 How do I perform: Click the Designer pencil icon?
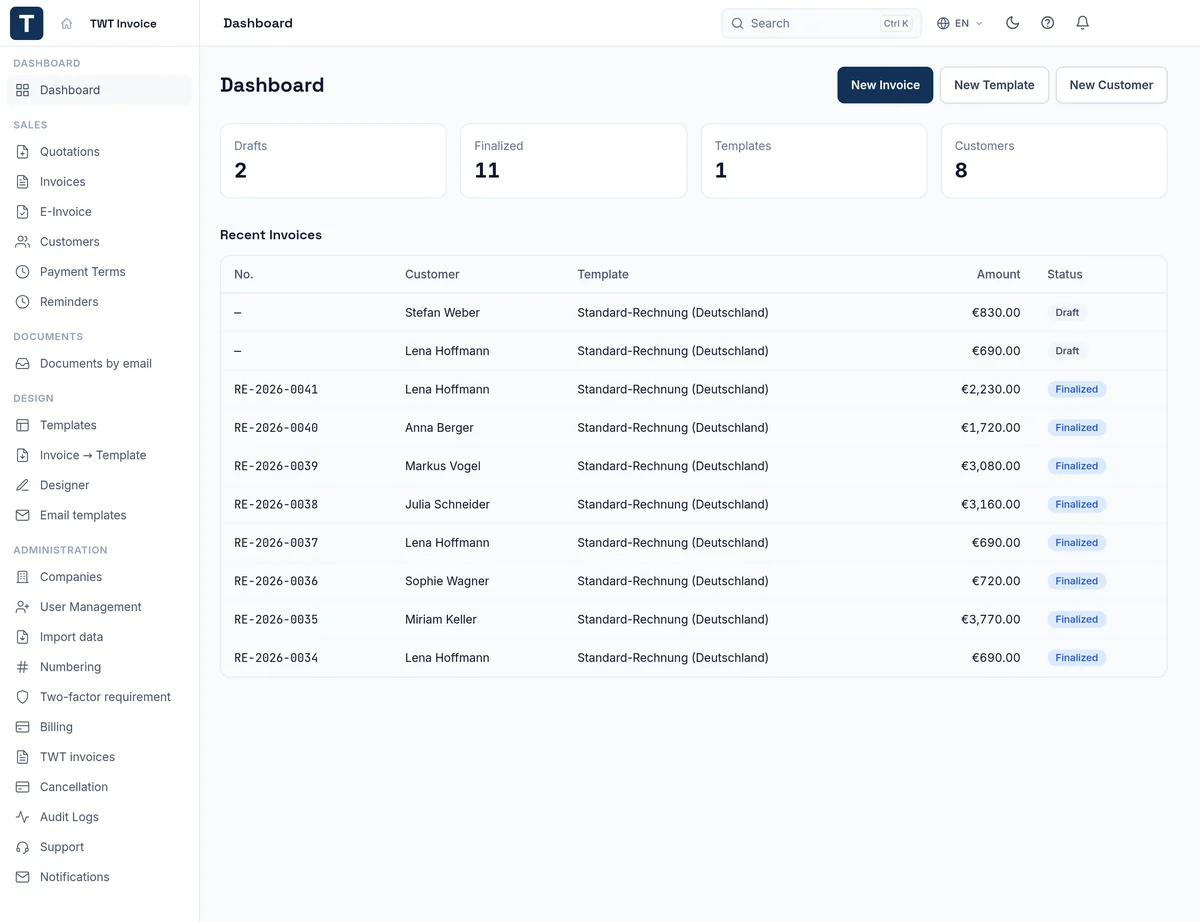click(x=23, y=485)
